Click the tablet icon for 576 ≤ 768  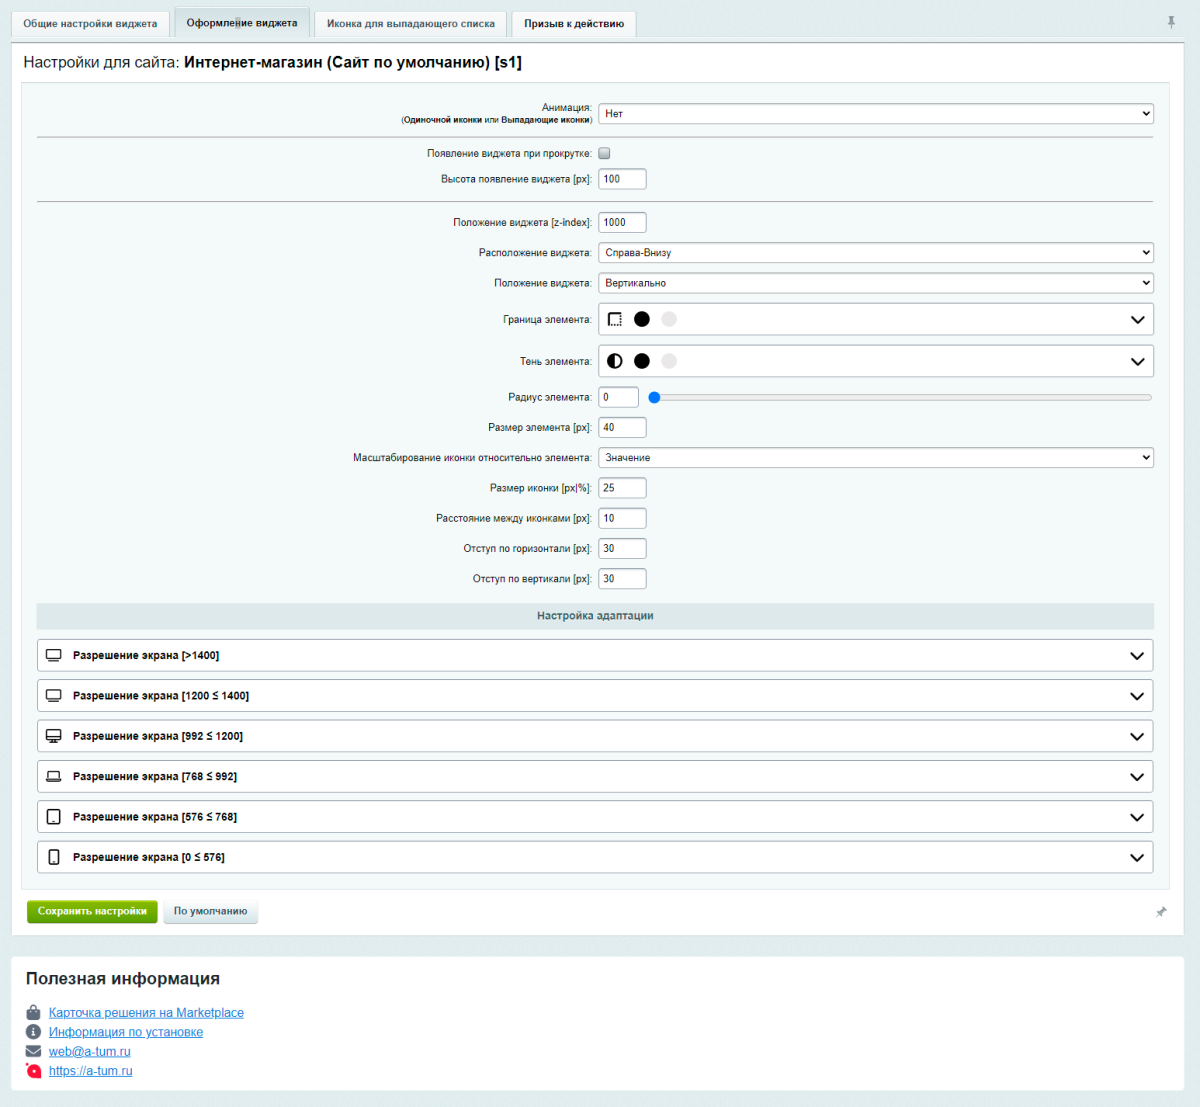pyautogui.click(x=54, y=817)
